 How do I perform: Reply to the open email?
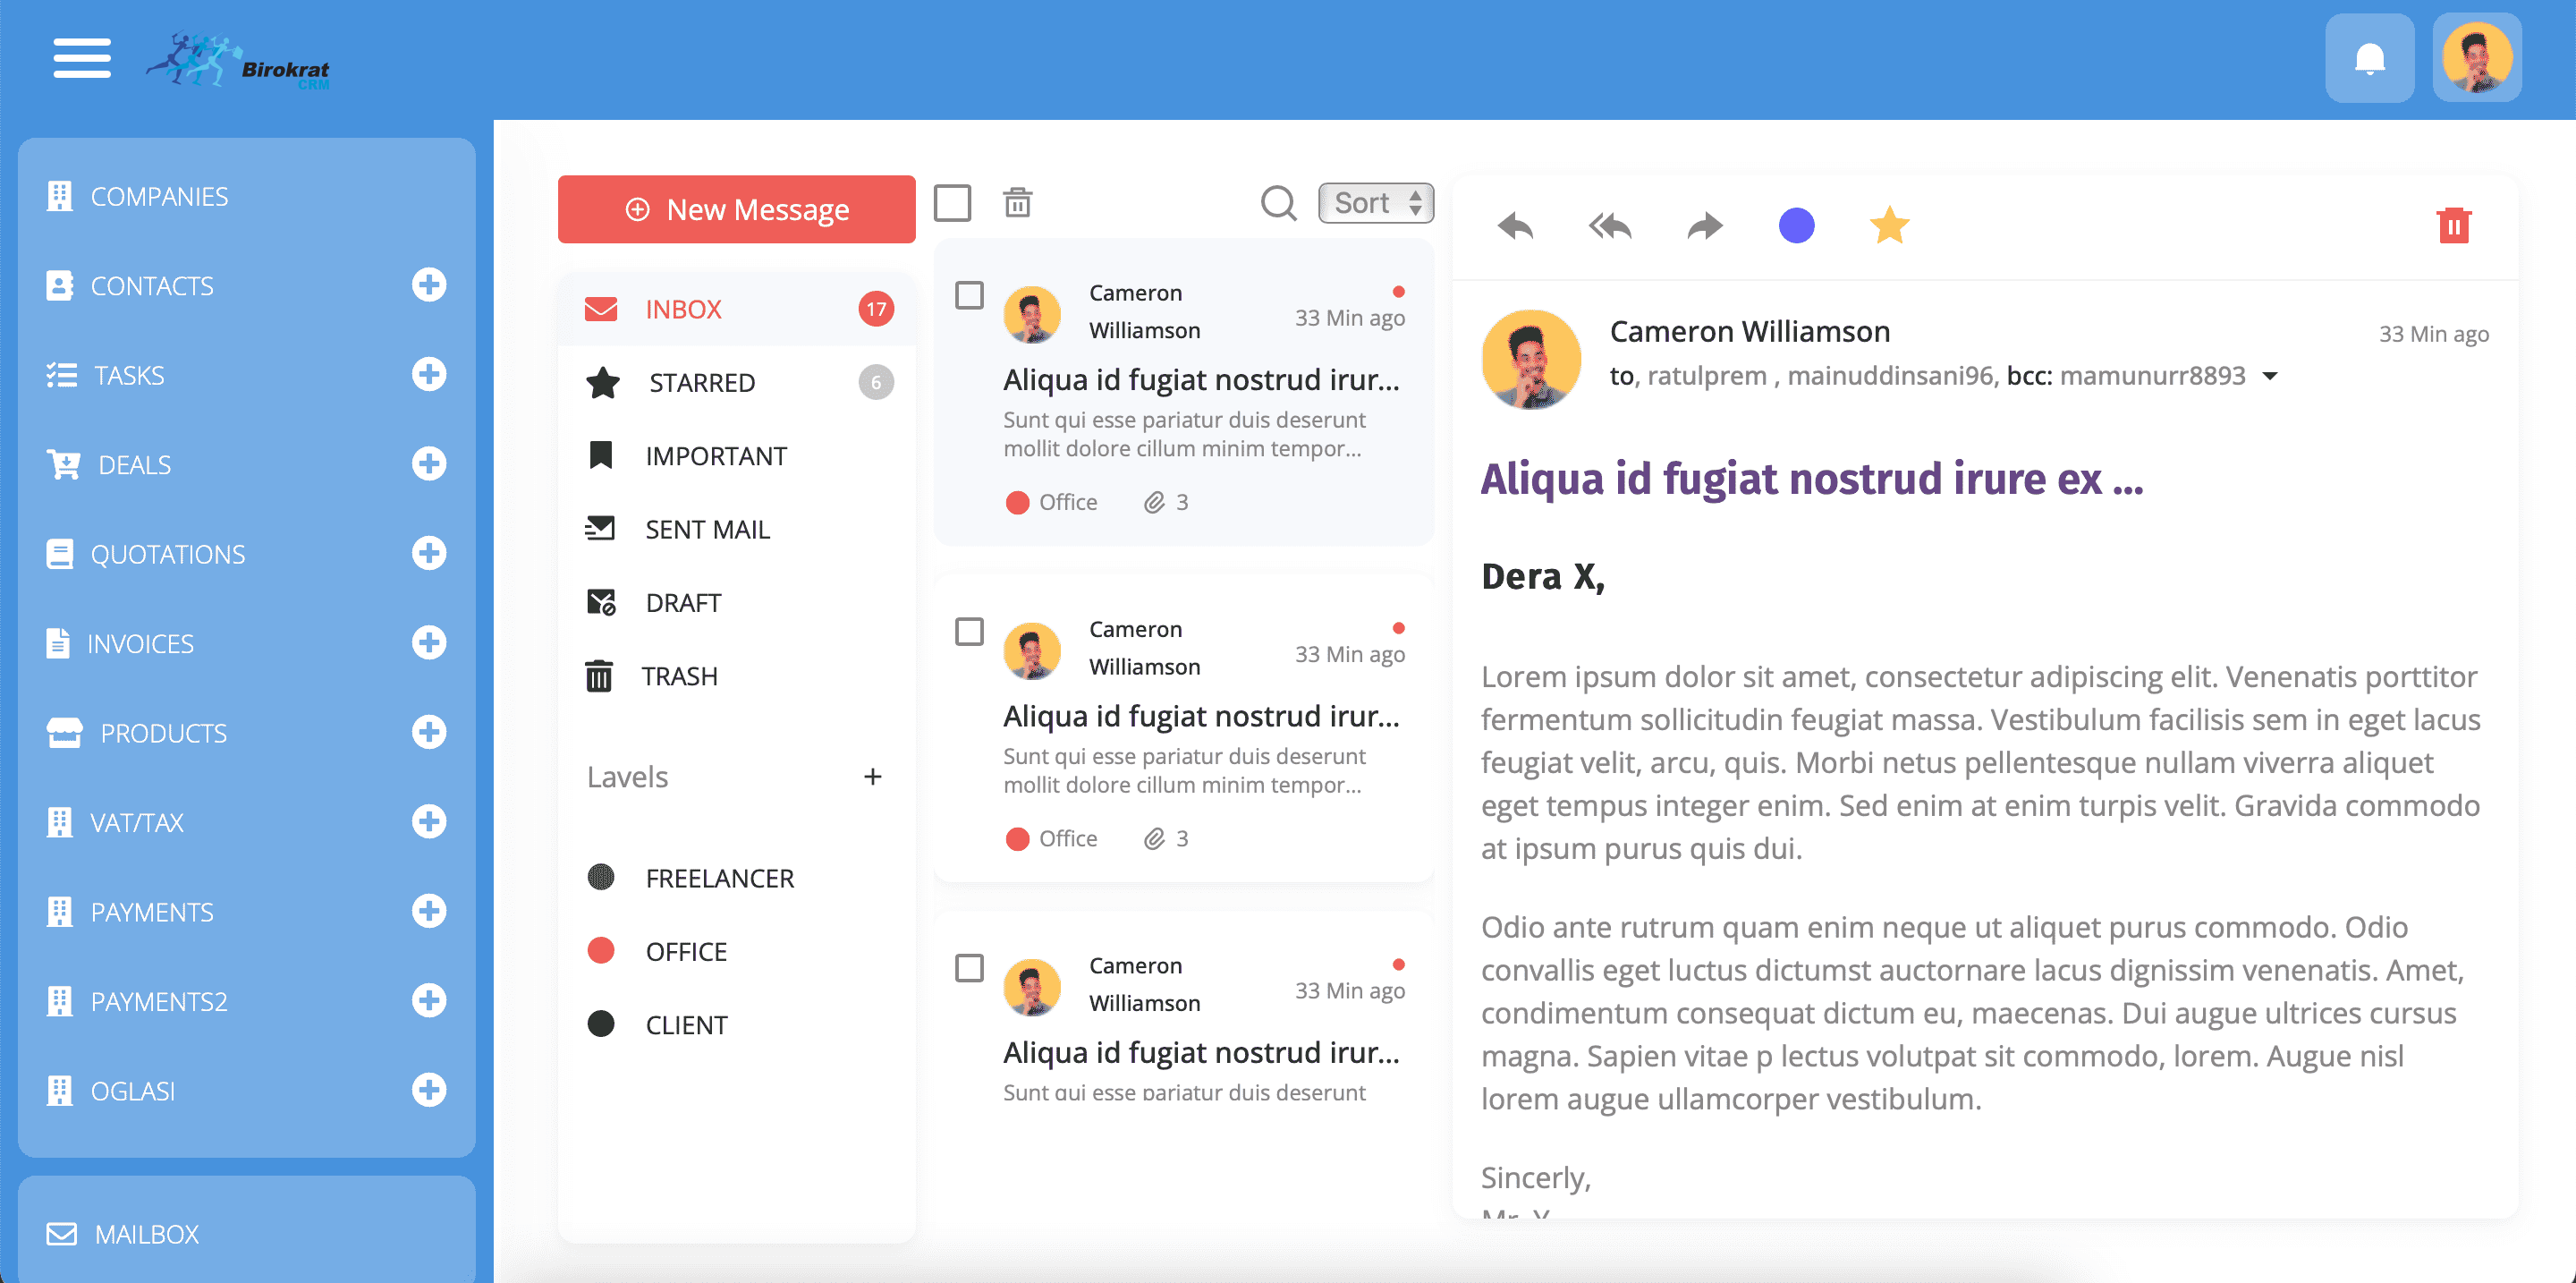1515,226
